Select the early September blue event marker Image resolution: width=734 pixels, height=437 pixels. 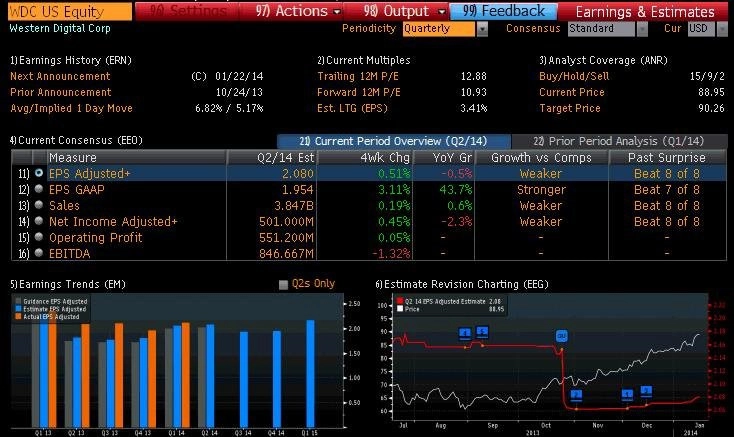(x=482, y=332)
